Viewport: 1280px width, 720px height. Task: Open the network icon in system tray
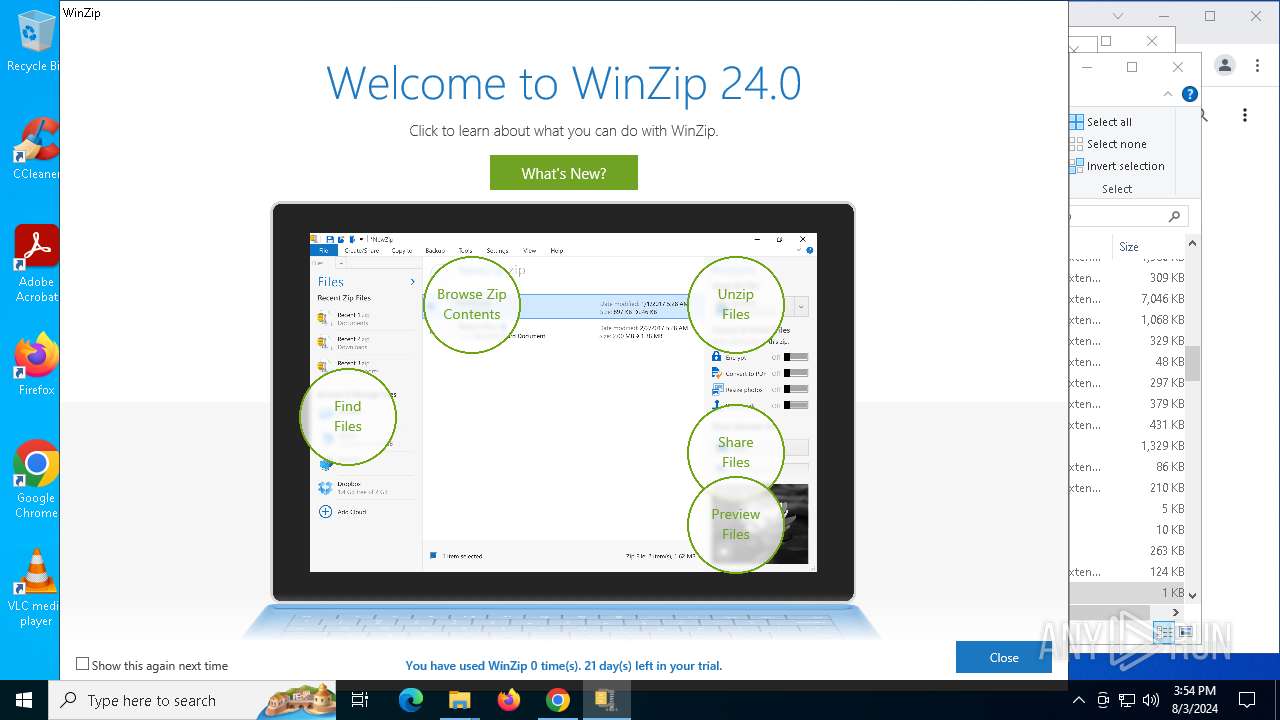1127,700
